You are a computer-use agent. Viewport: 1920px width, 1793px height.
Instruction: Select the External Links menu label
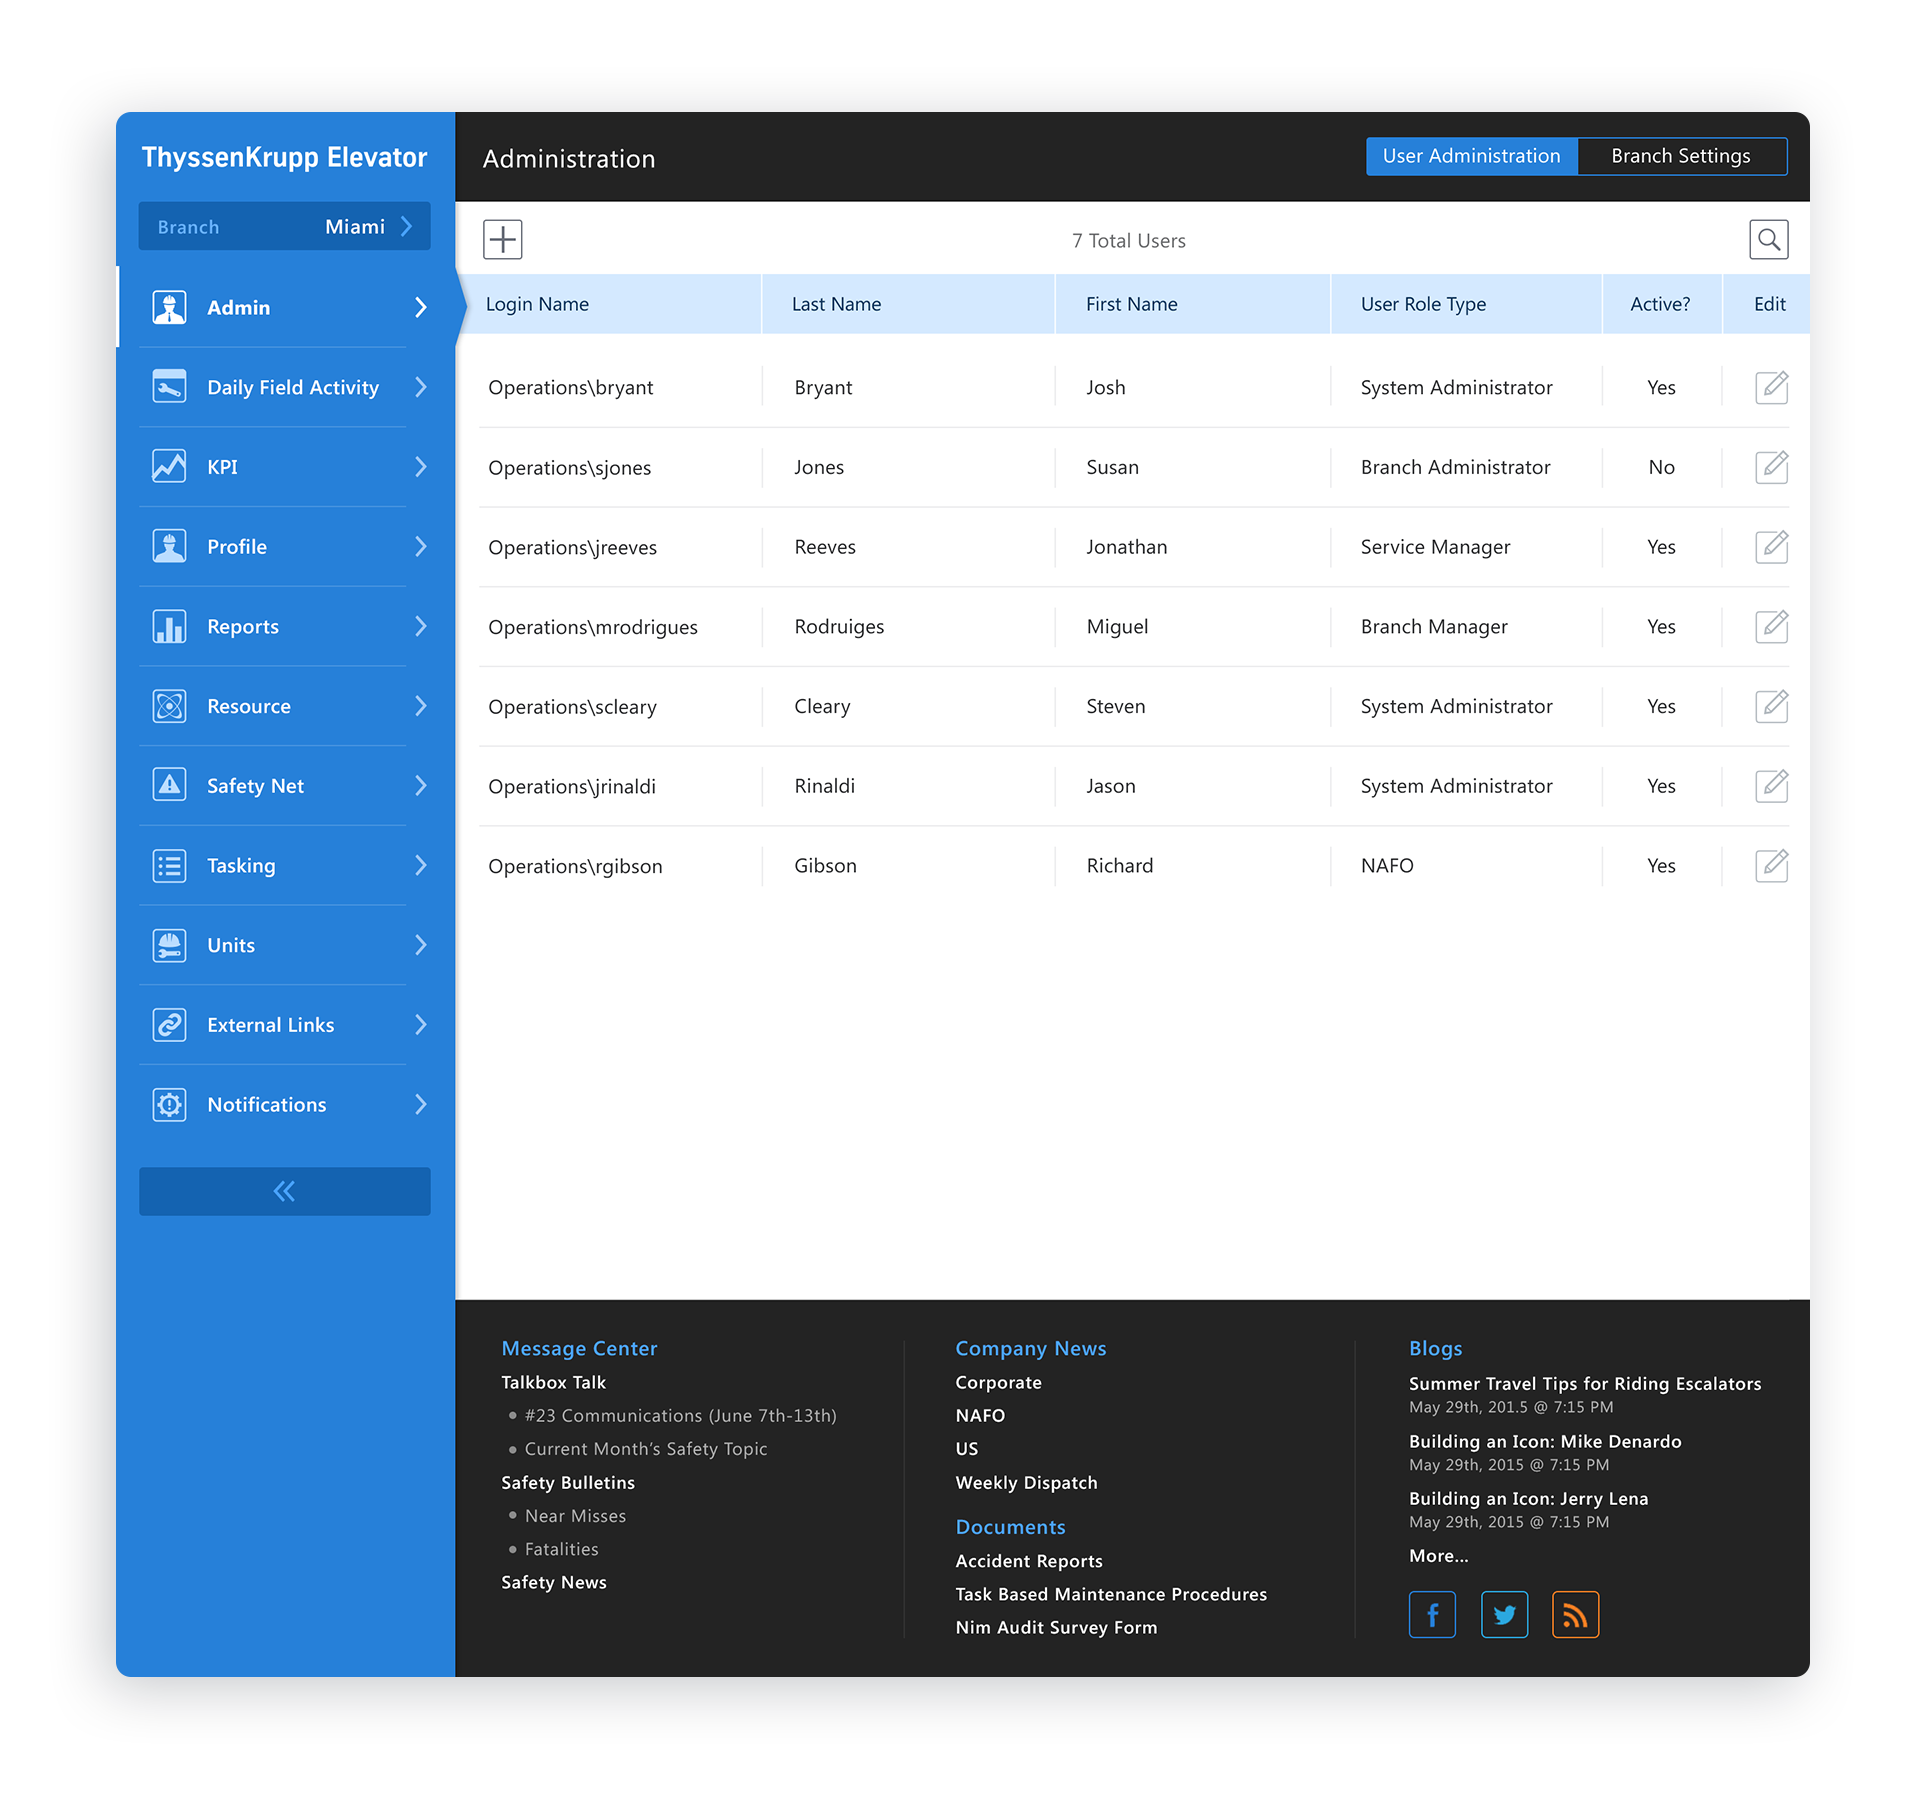point(271,1025)
